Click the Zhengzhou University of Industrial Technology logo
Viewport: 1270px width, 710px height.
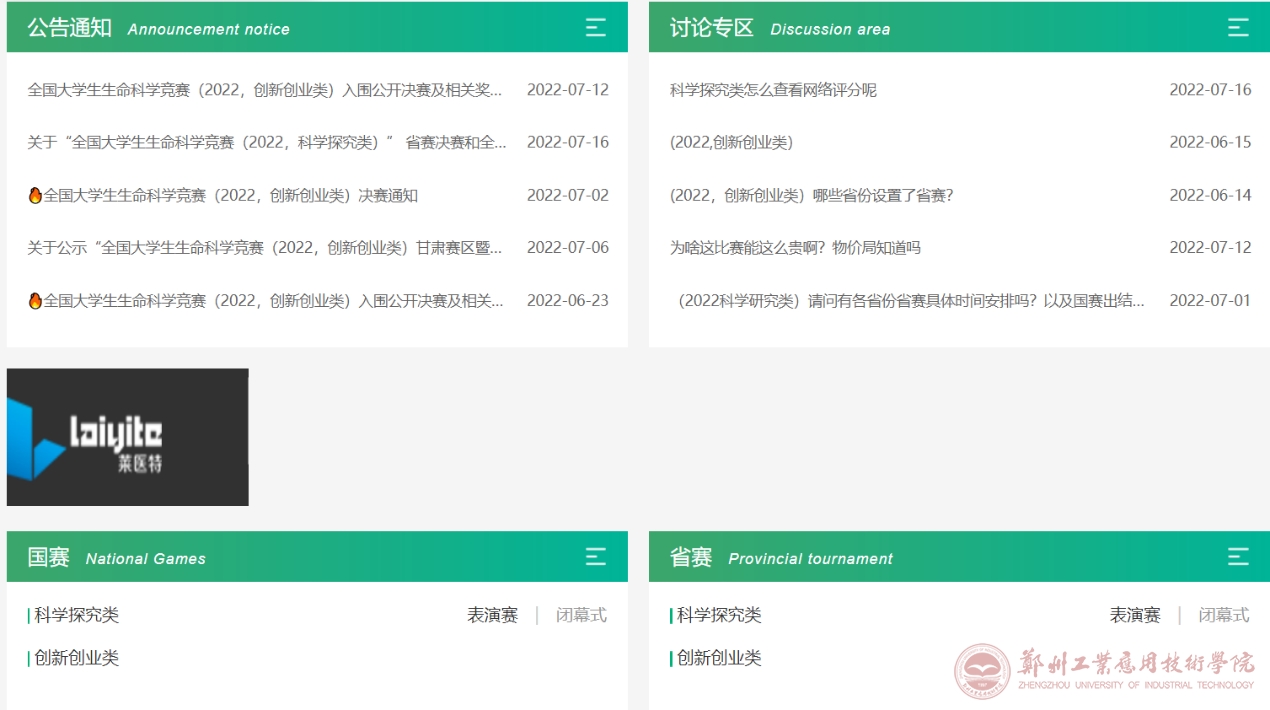point(1104,671)
